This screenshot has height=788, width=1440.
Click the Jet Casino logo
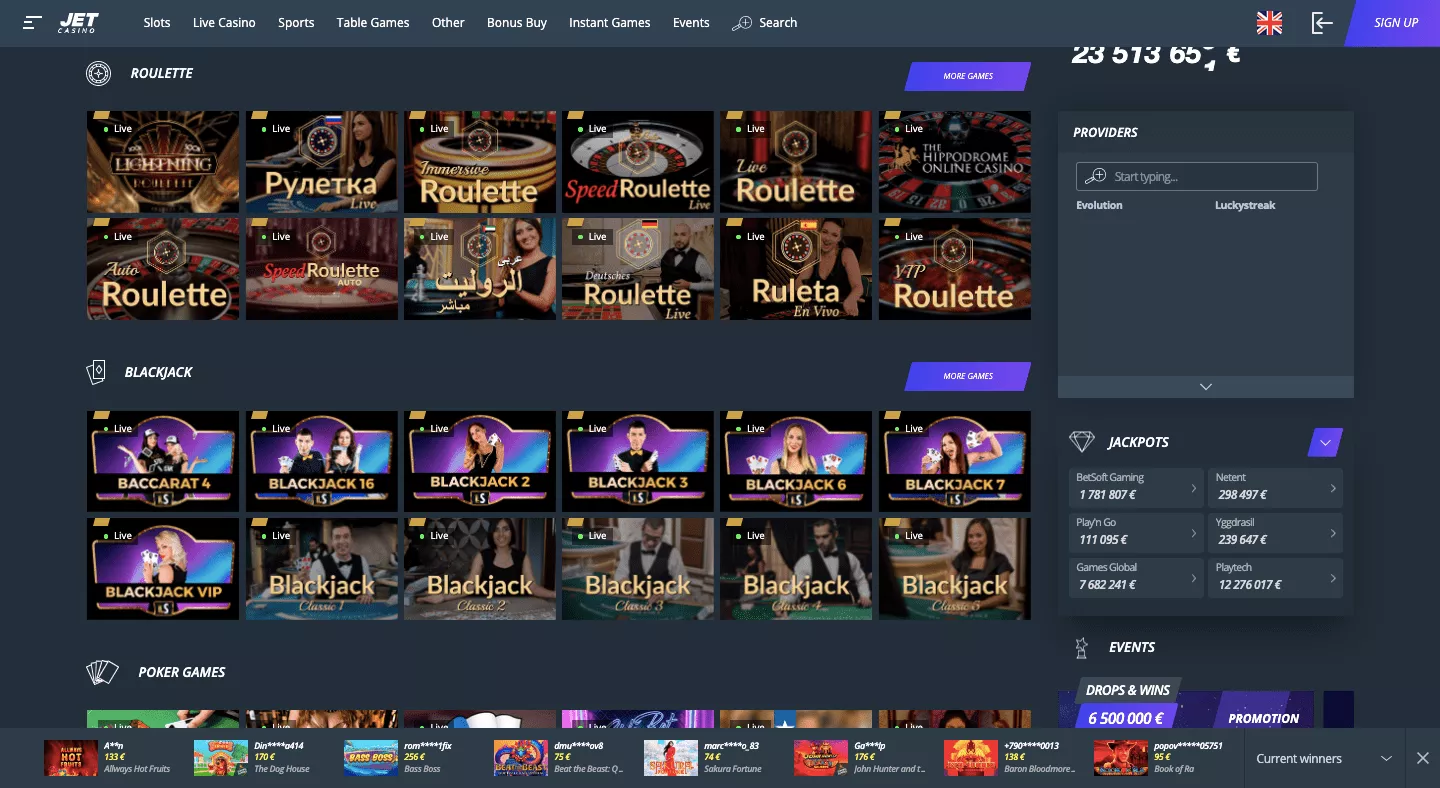tap(78, 22)
